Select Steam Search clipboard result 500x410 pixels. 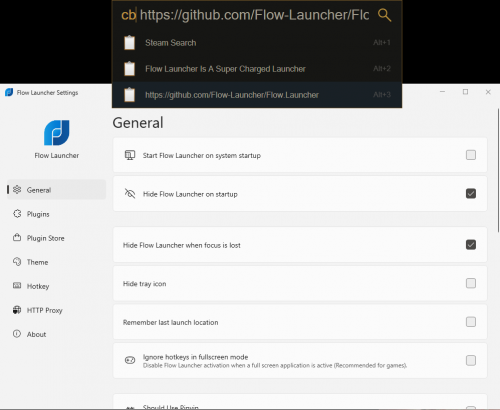[257, 43]
